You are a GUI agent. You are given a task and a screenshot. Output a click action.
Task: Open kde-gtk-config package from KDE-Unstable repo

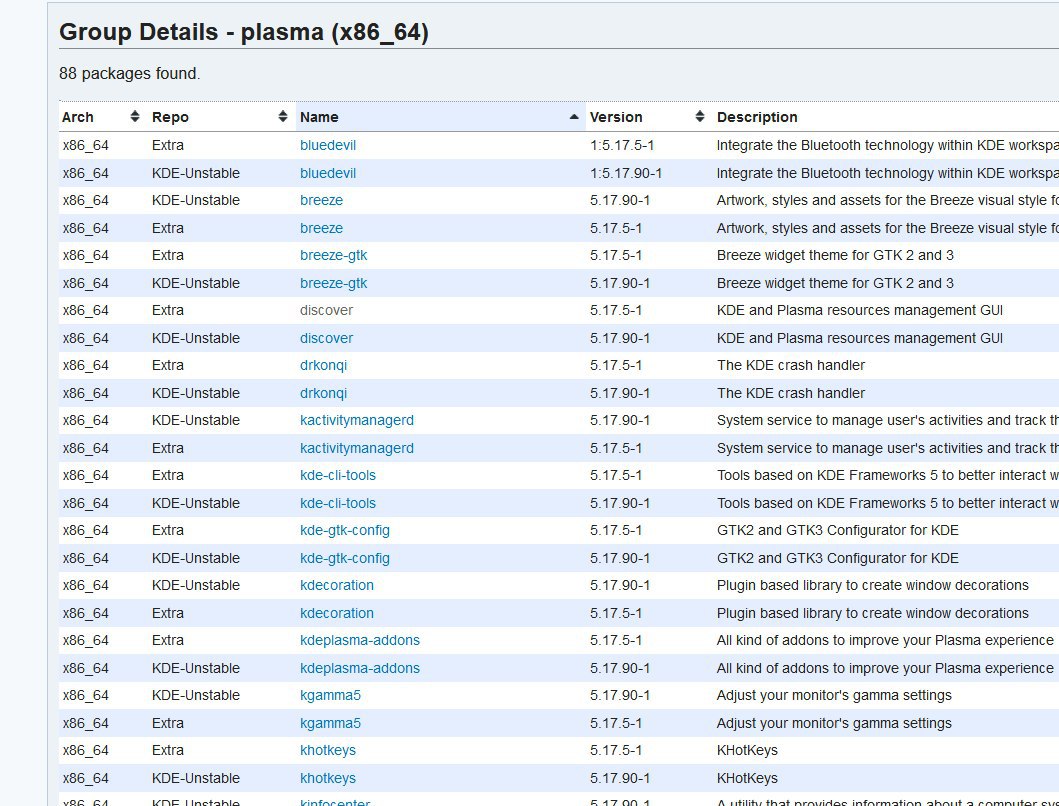(x=344, y=558)
